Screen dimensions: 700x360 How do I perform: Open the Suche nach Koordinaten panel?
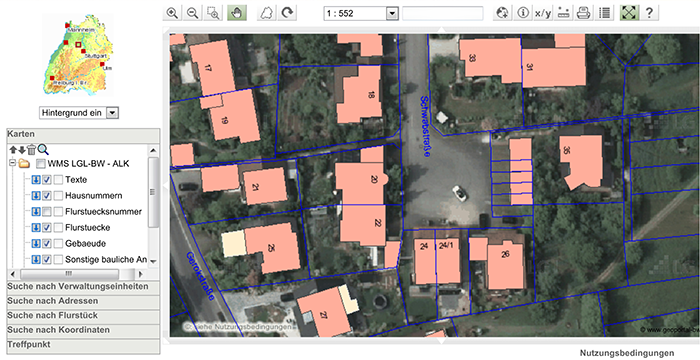tap(83, 330)
